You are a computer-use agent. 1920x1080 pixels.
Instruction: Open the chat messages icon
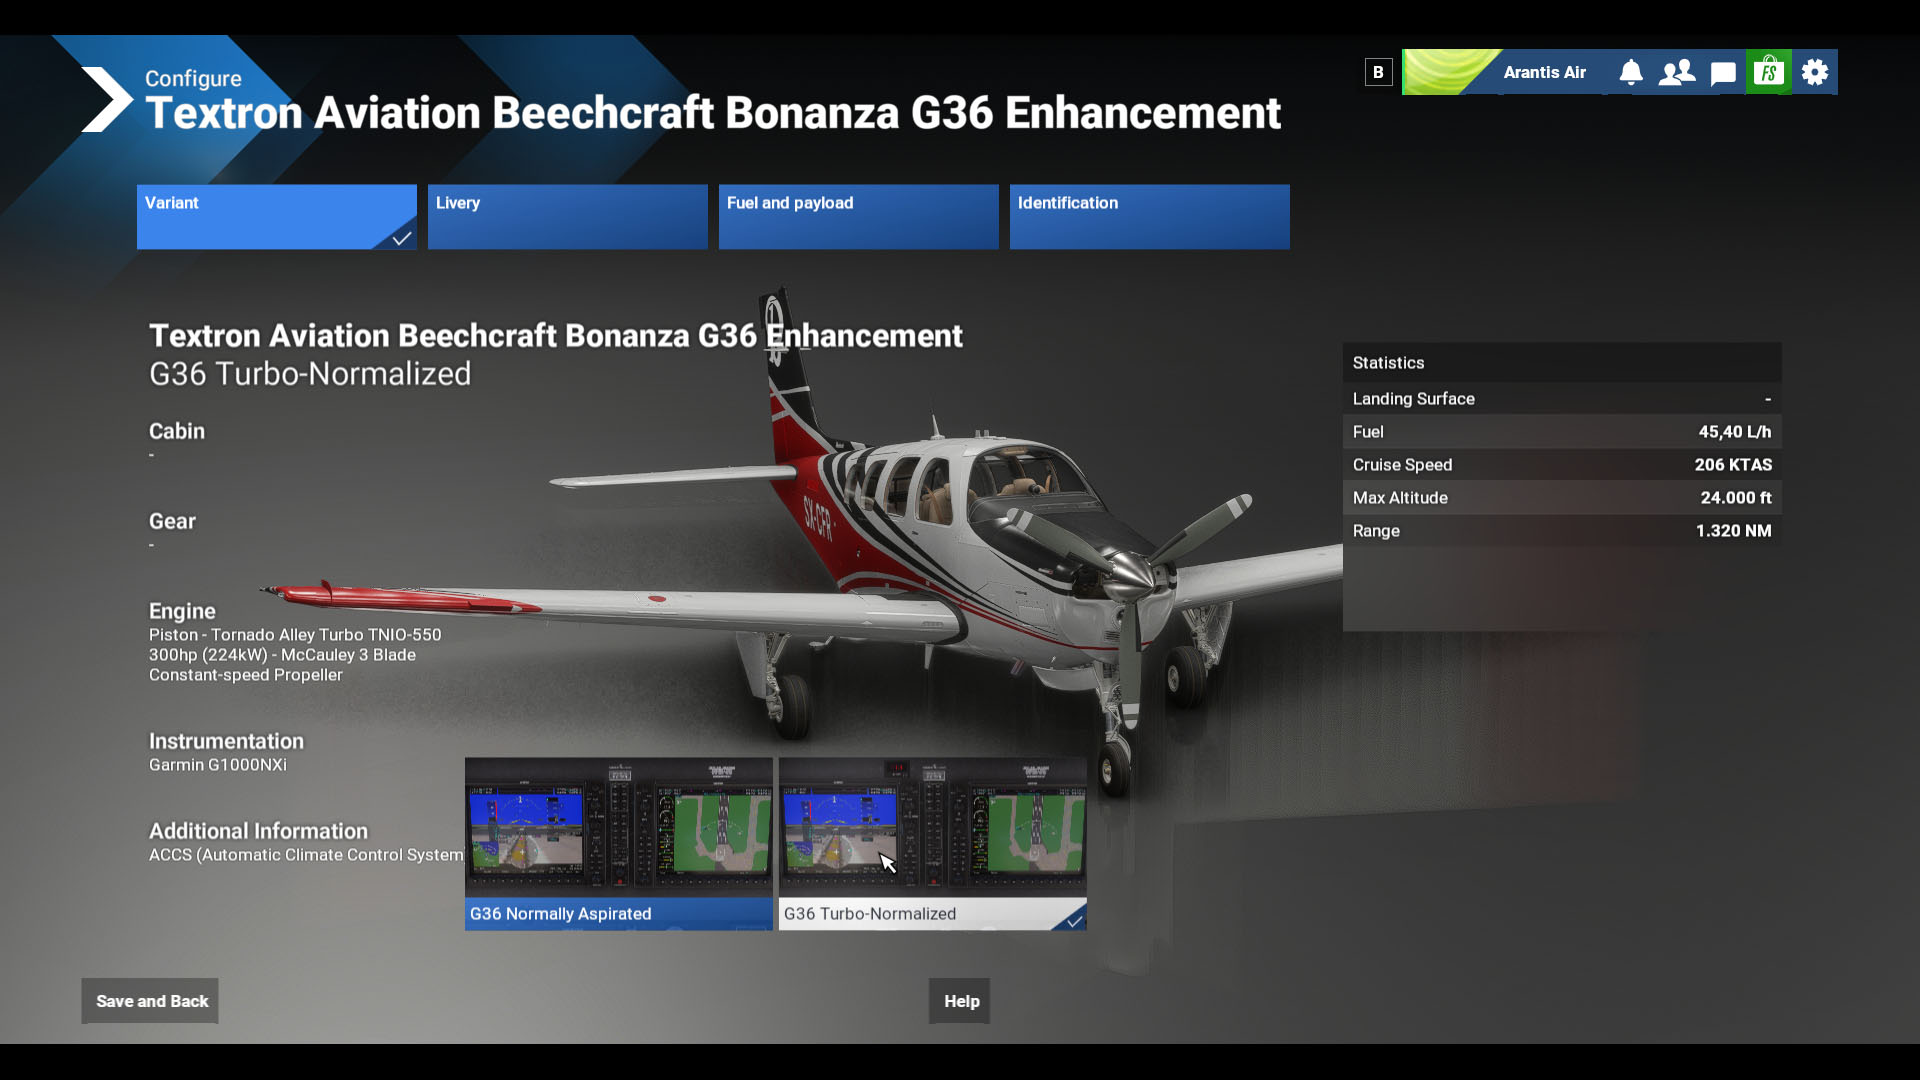tap(1723, 72)
